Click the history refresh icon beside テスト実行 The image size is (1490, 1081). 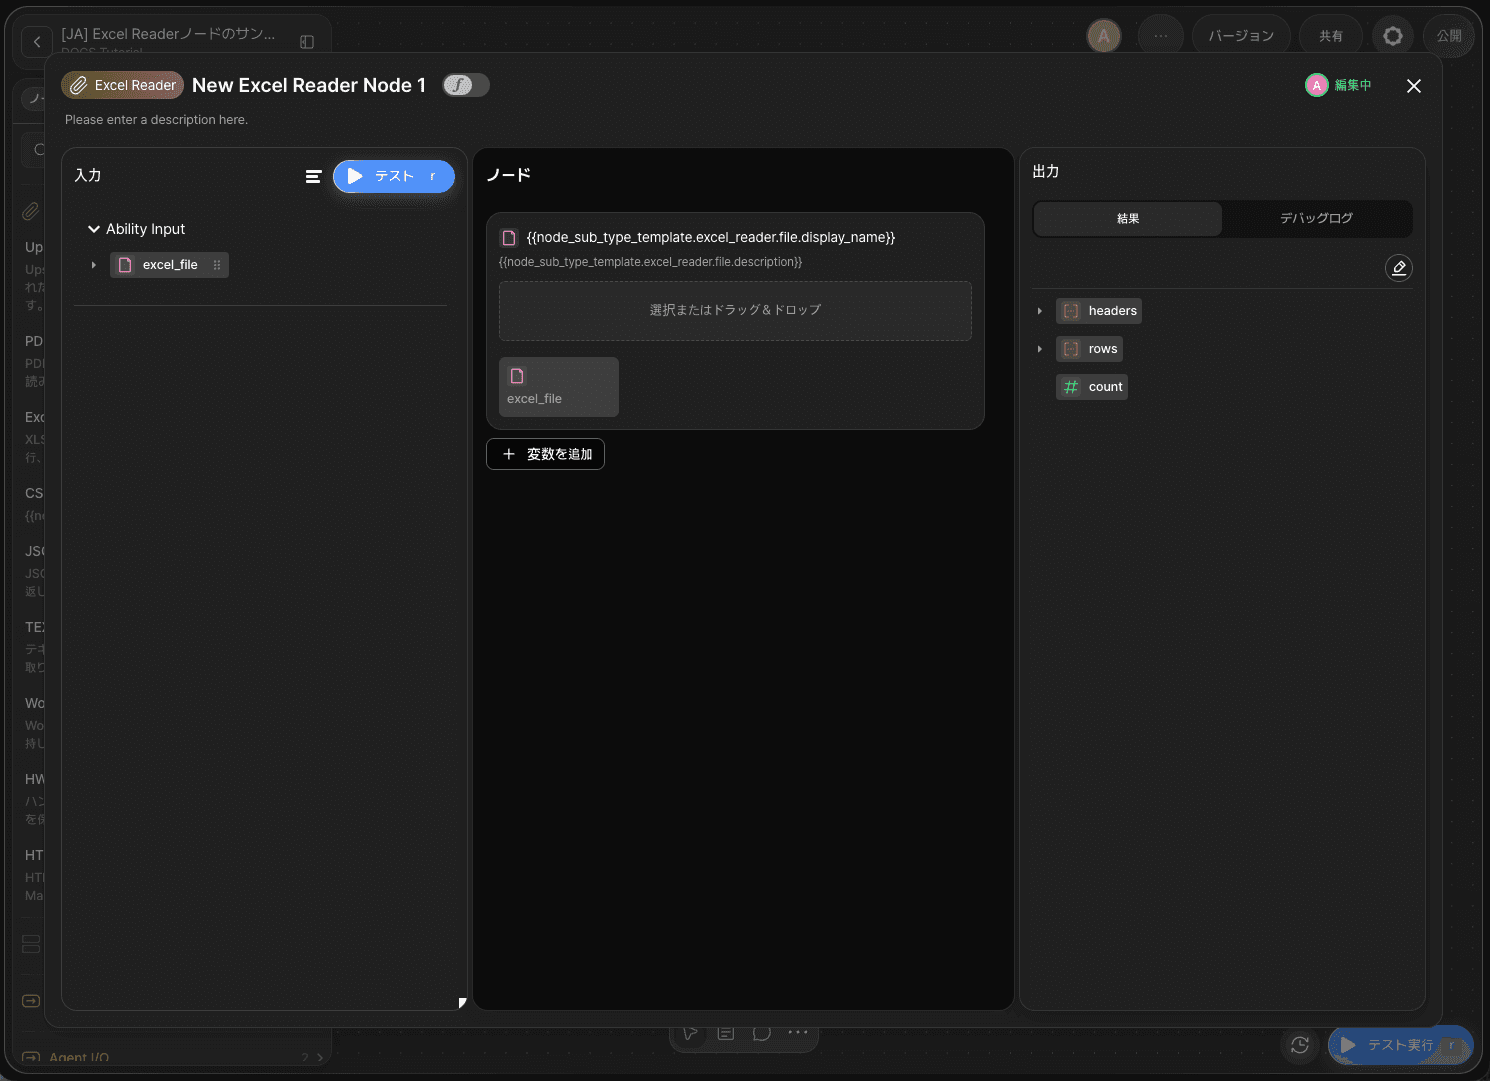coord(1300,1045)
